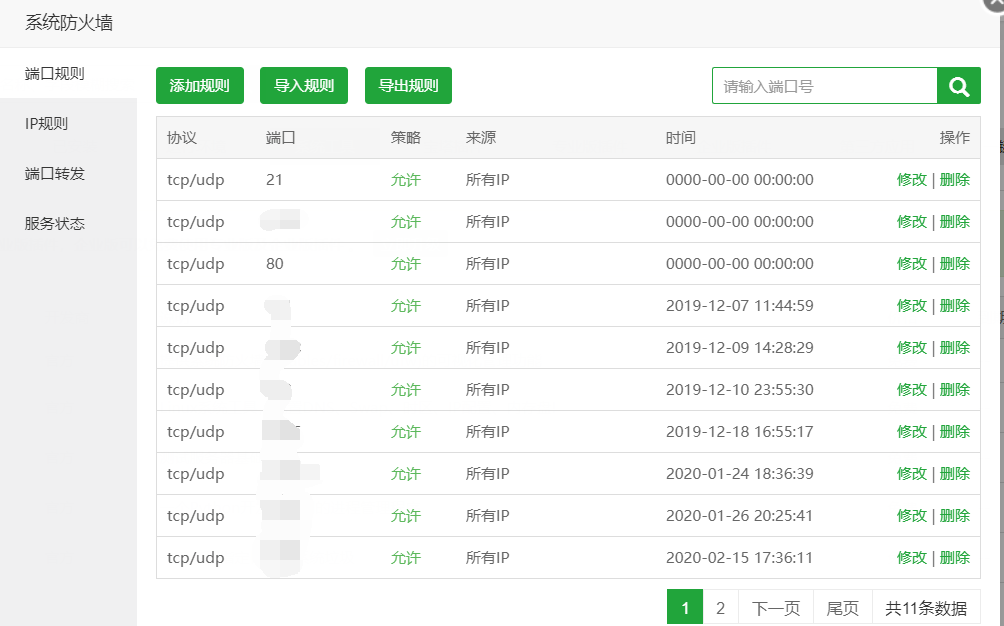
Task: Modify the rule dated 2019-12-07 11:44:59
Action: click(x=912, y=306)
